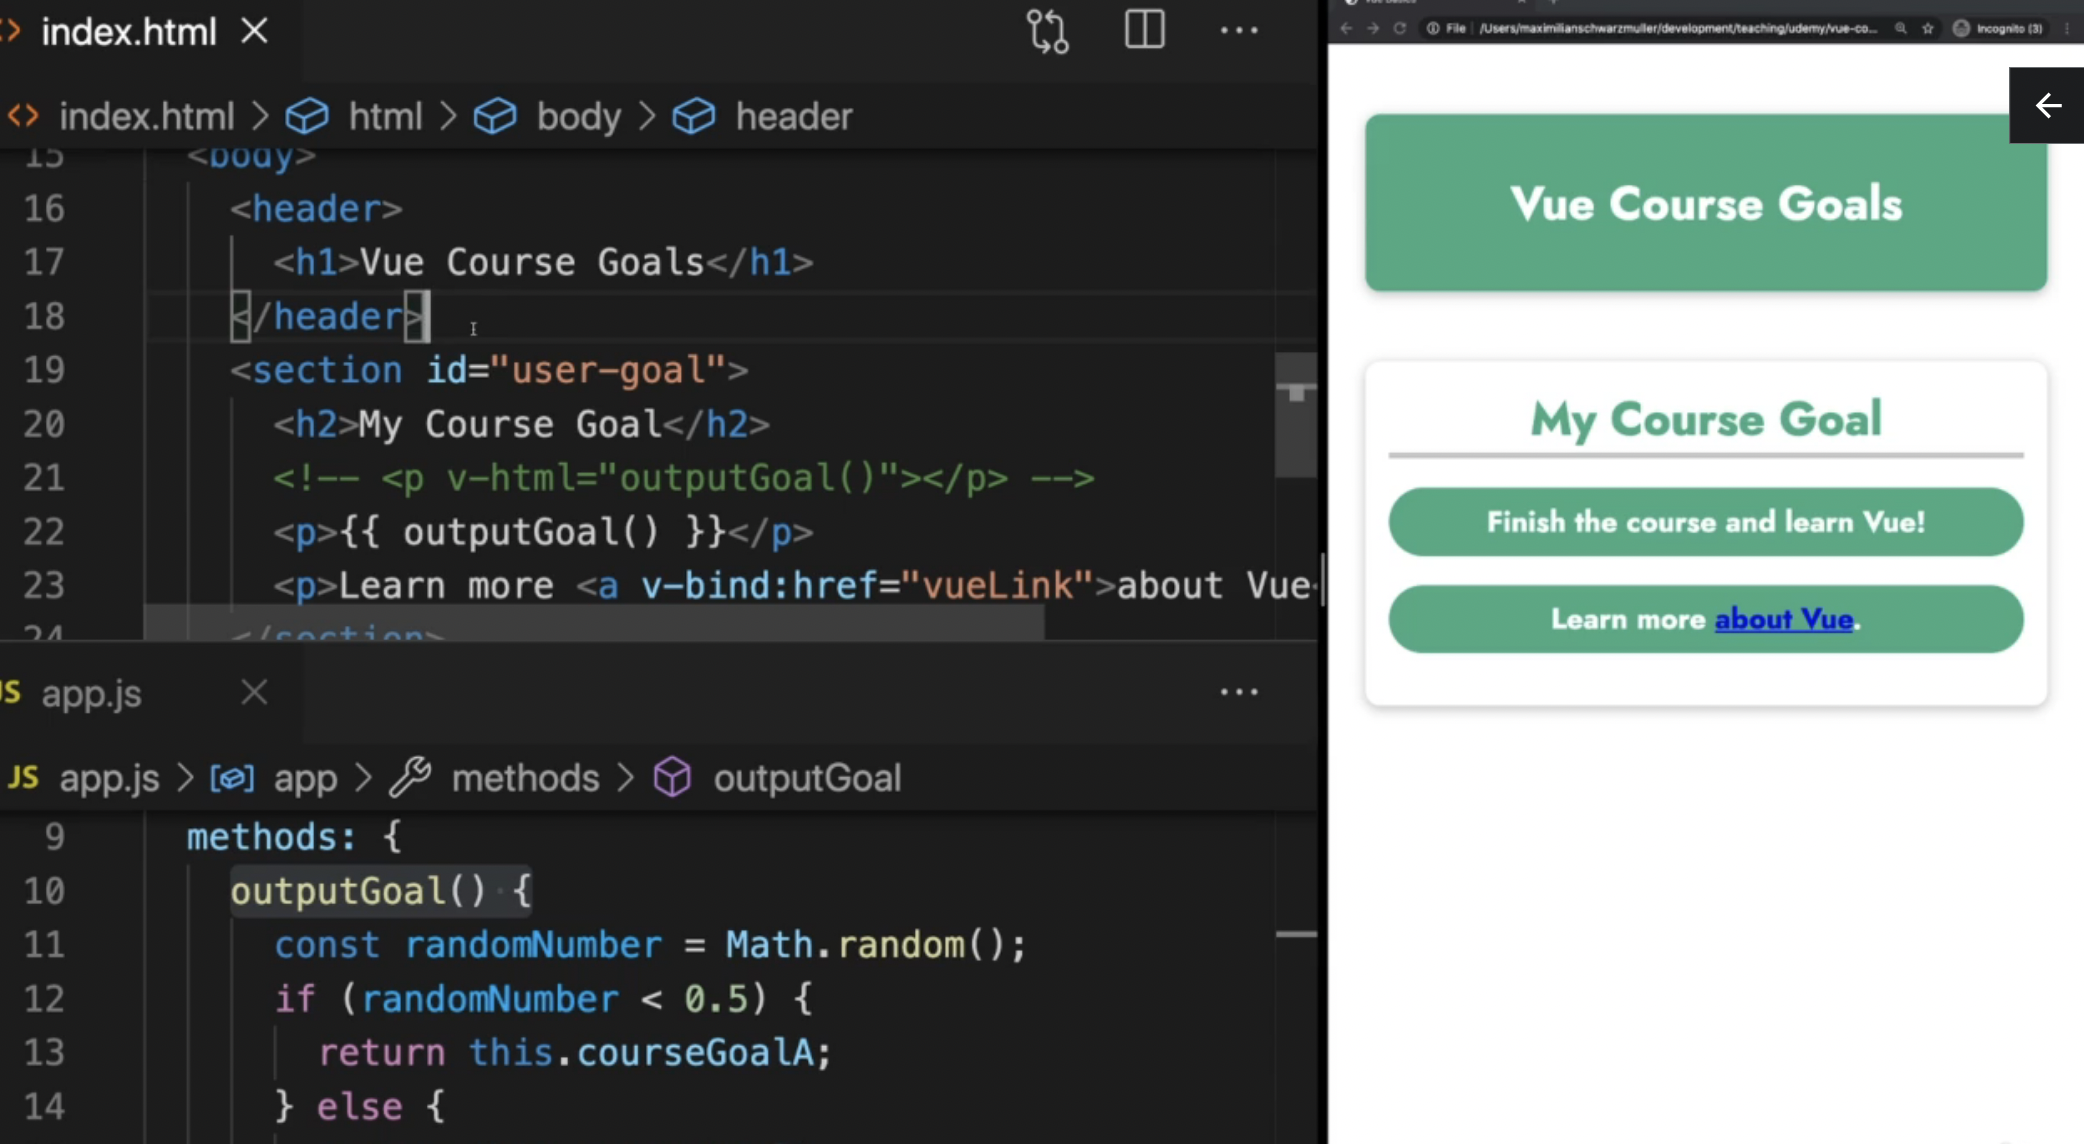This screenshot has width=2084, height=1144.
Task: Click the else keyword on line 14
Action: 360,1107
